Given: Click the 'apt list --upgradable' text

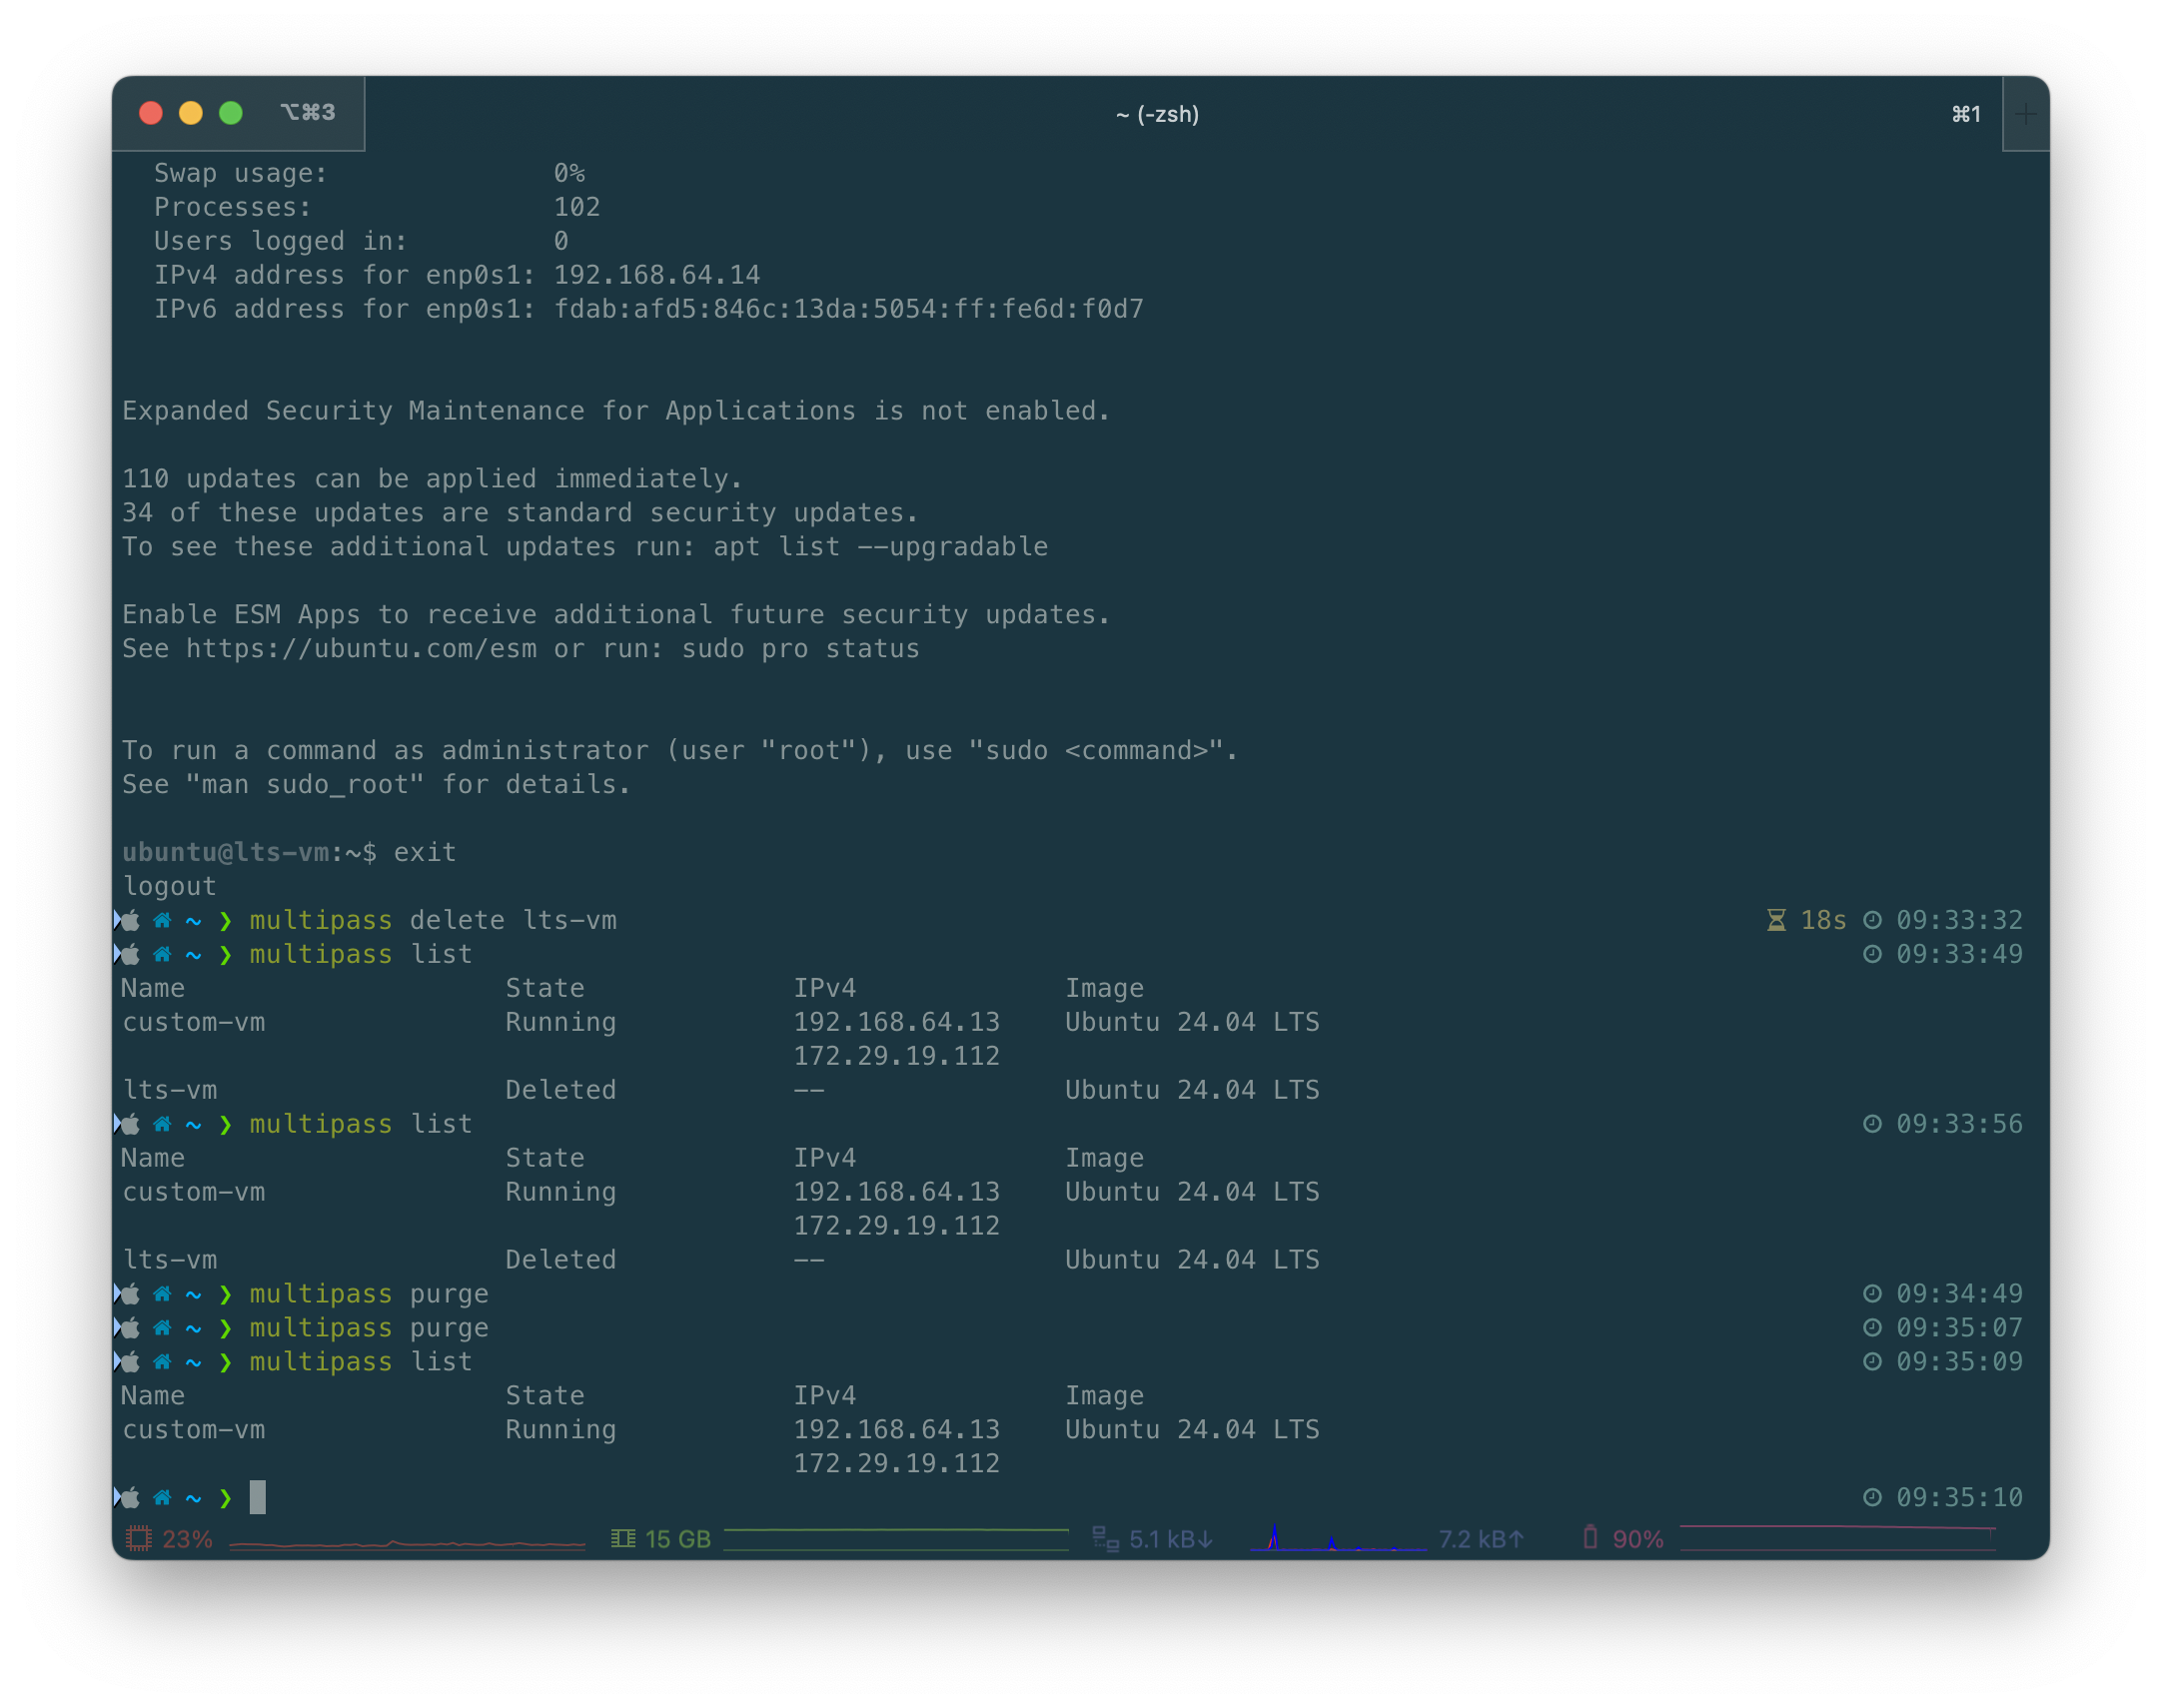Looking at the screenshot, I should tap(881, 547).
